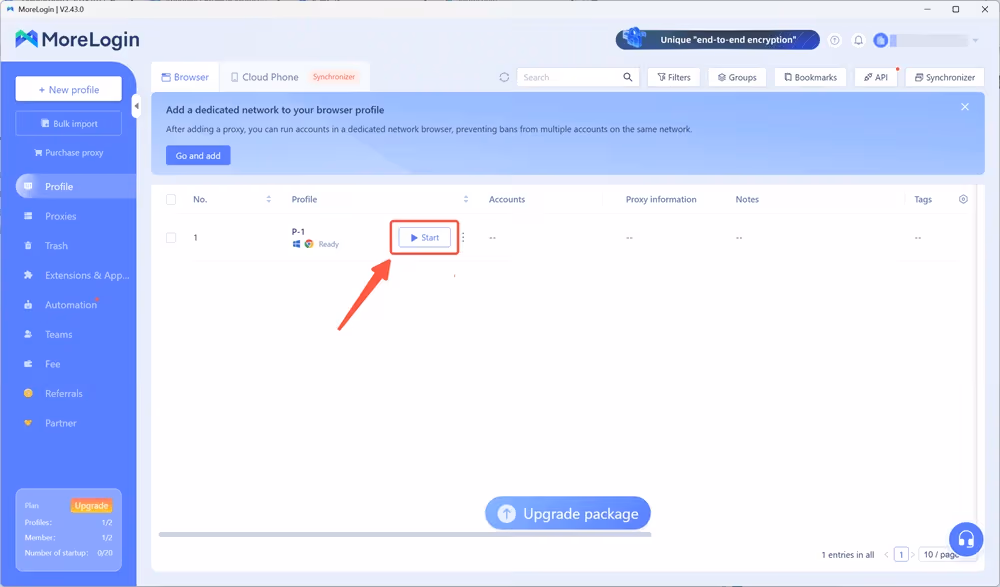Screen dimensions: 1000x587
Task: Open customer support chat
Action: [x=965, y=539]
